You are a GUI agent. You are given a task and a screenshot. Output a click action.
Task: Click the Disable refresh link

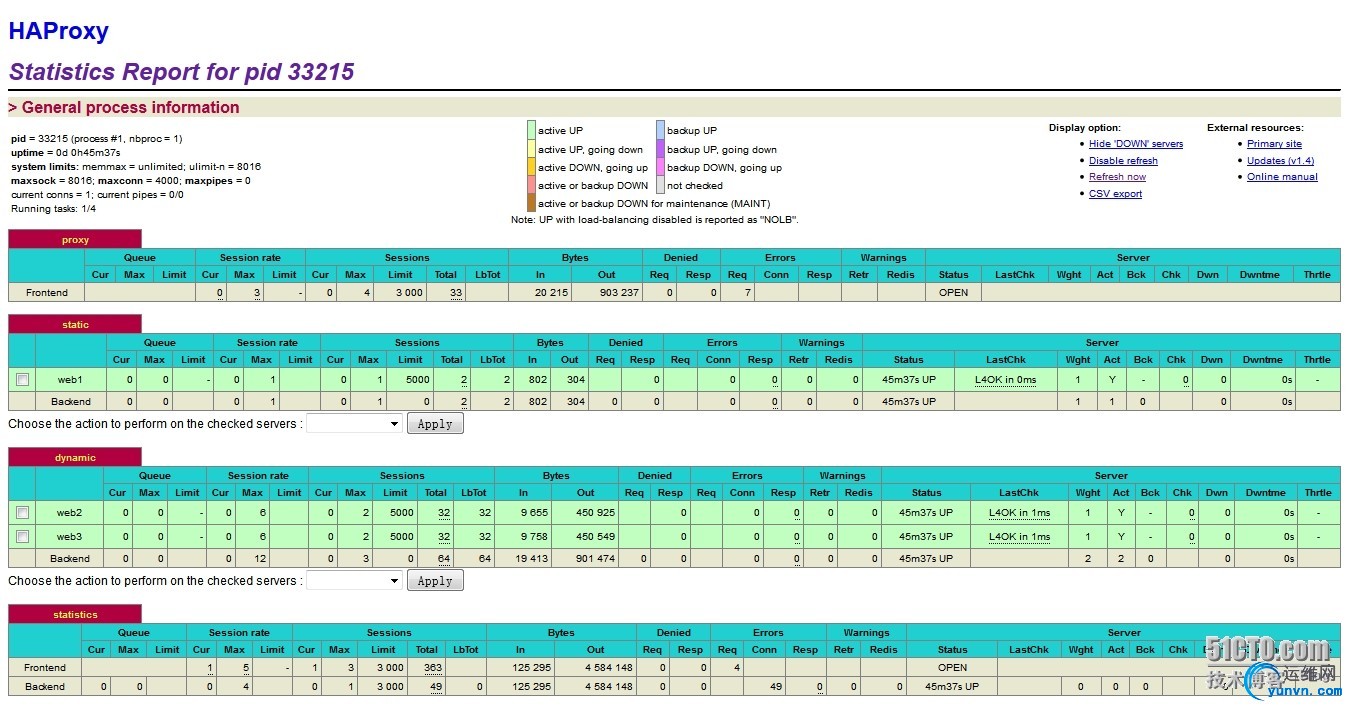1123,161
